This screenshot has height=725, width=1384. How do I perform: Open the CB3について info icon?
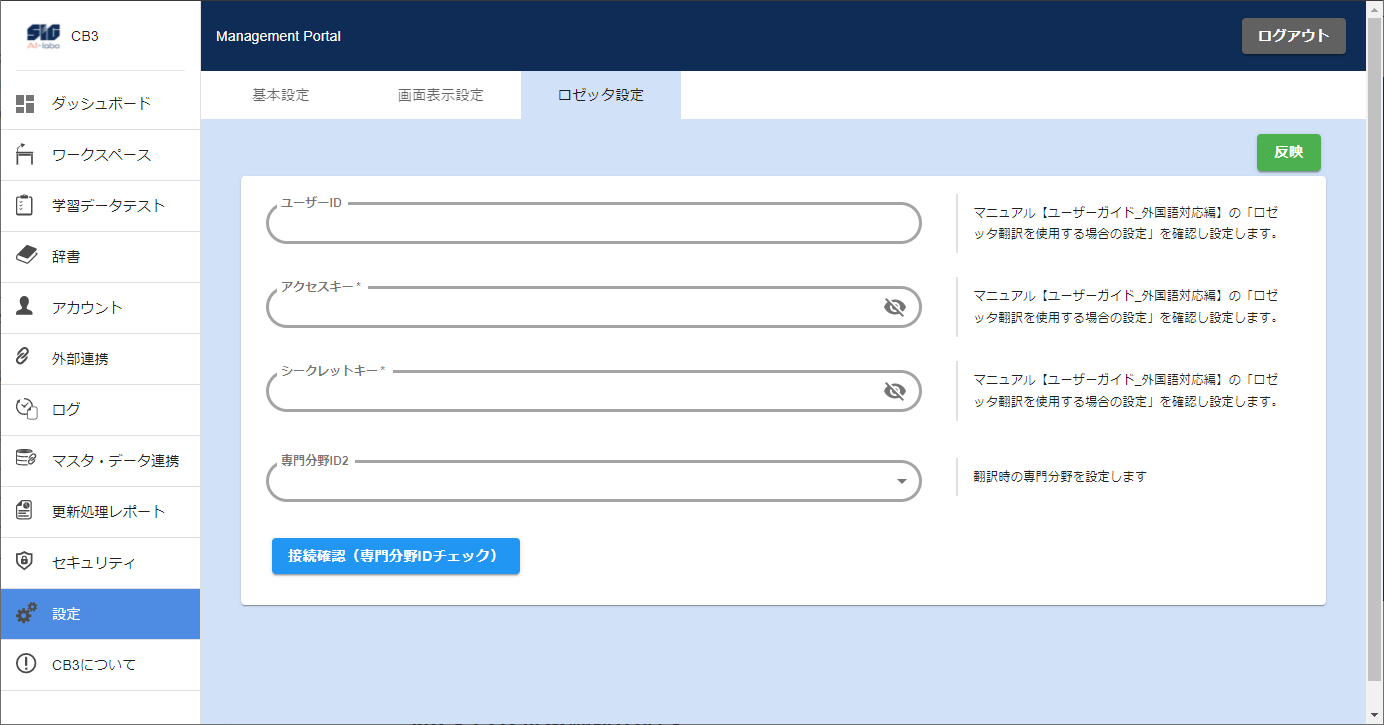point(26,665)
